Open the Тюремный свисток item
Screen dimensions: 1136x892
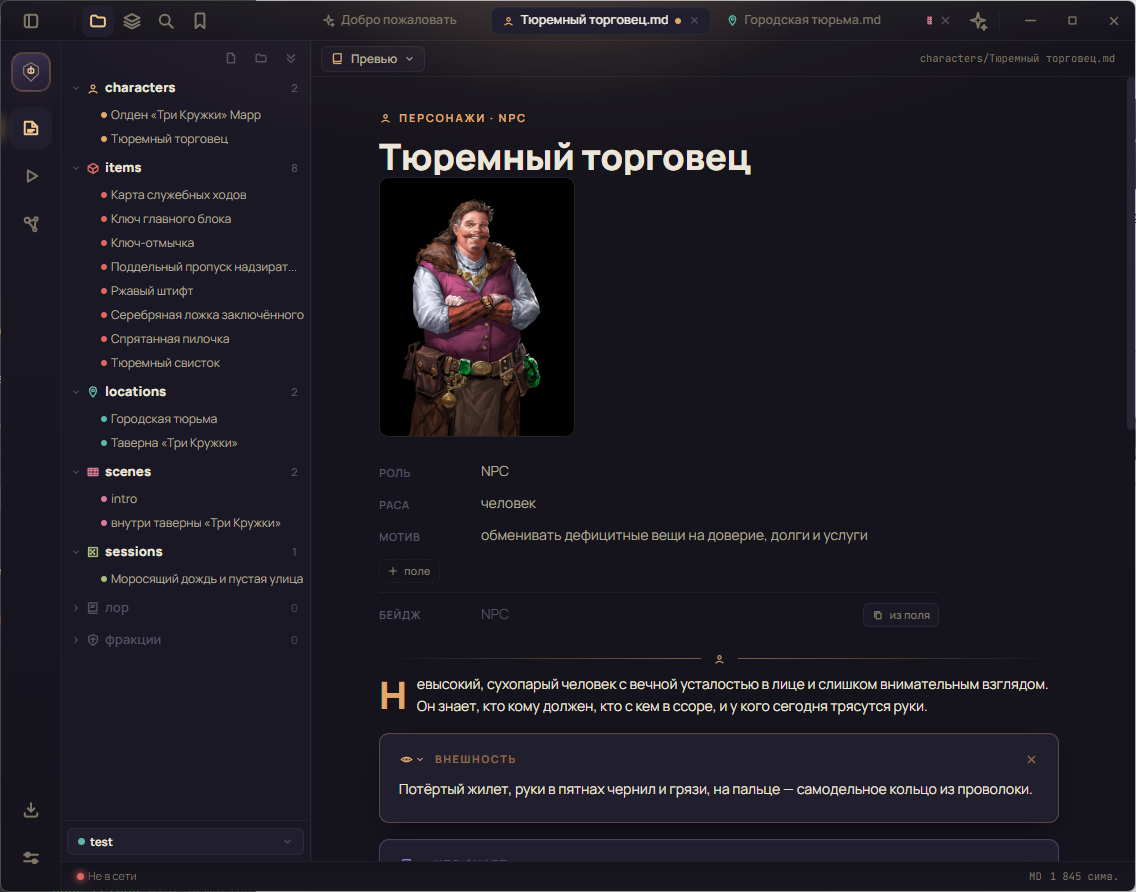tap(165, 362)
